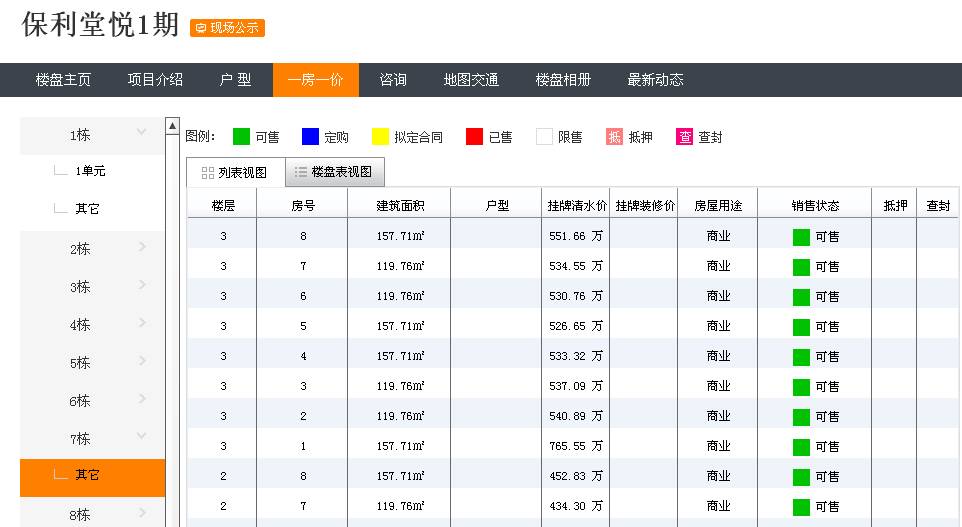Switch to 楼盘表视图 tab
Screen dimensions: 962x527
[335, 173]
